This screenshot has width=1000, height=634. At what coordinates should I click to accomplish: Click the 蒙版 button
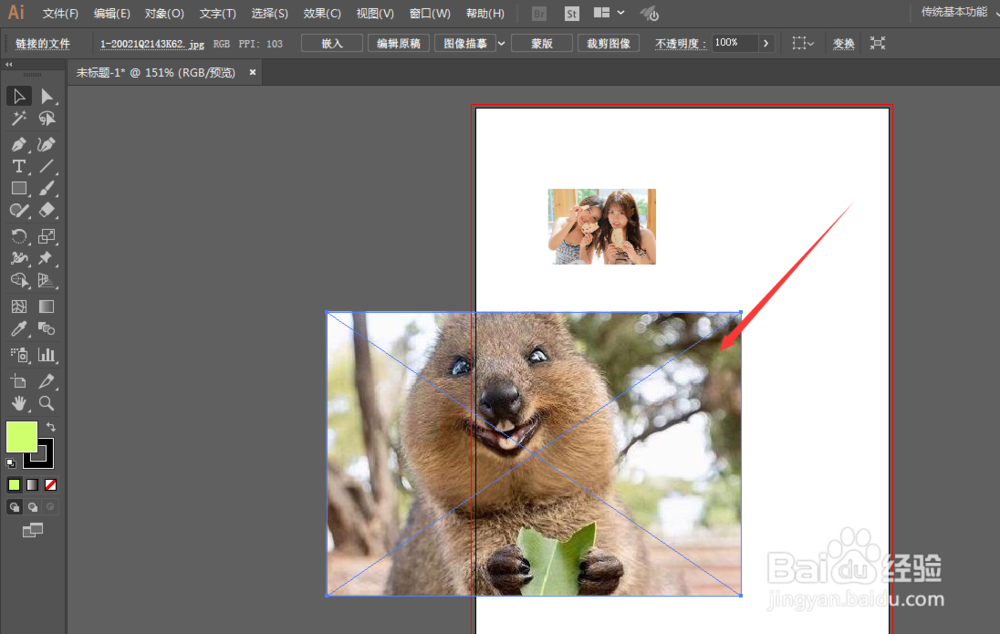[541, 43]
